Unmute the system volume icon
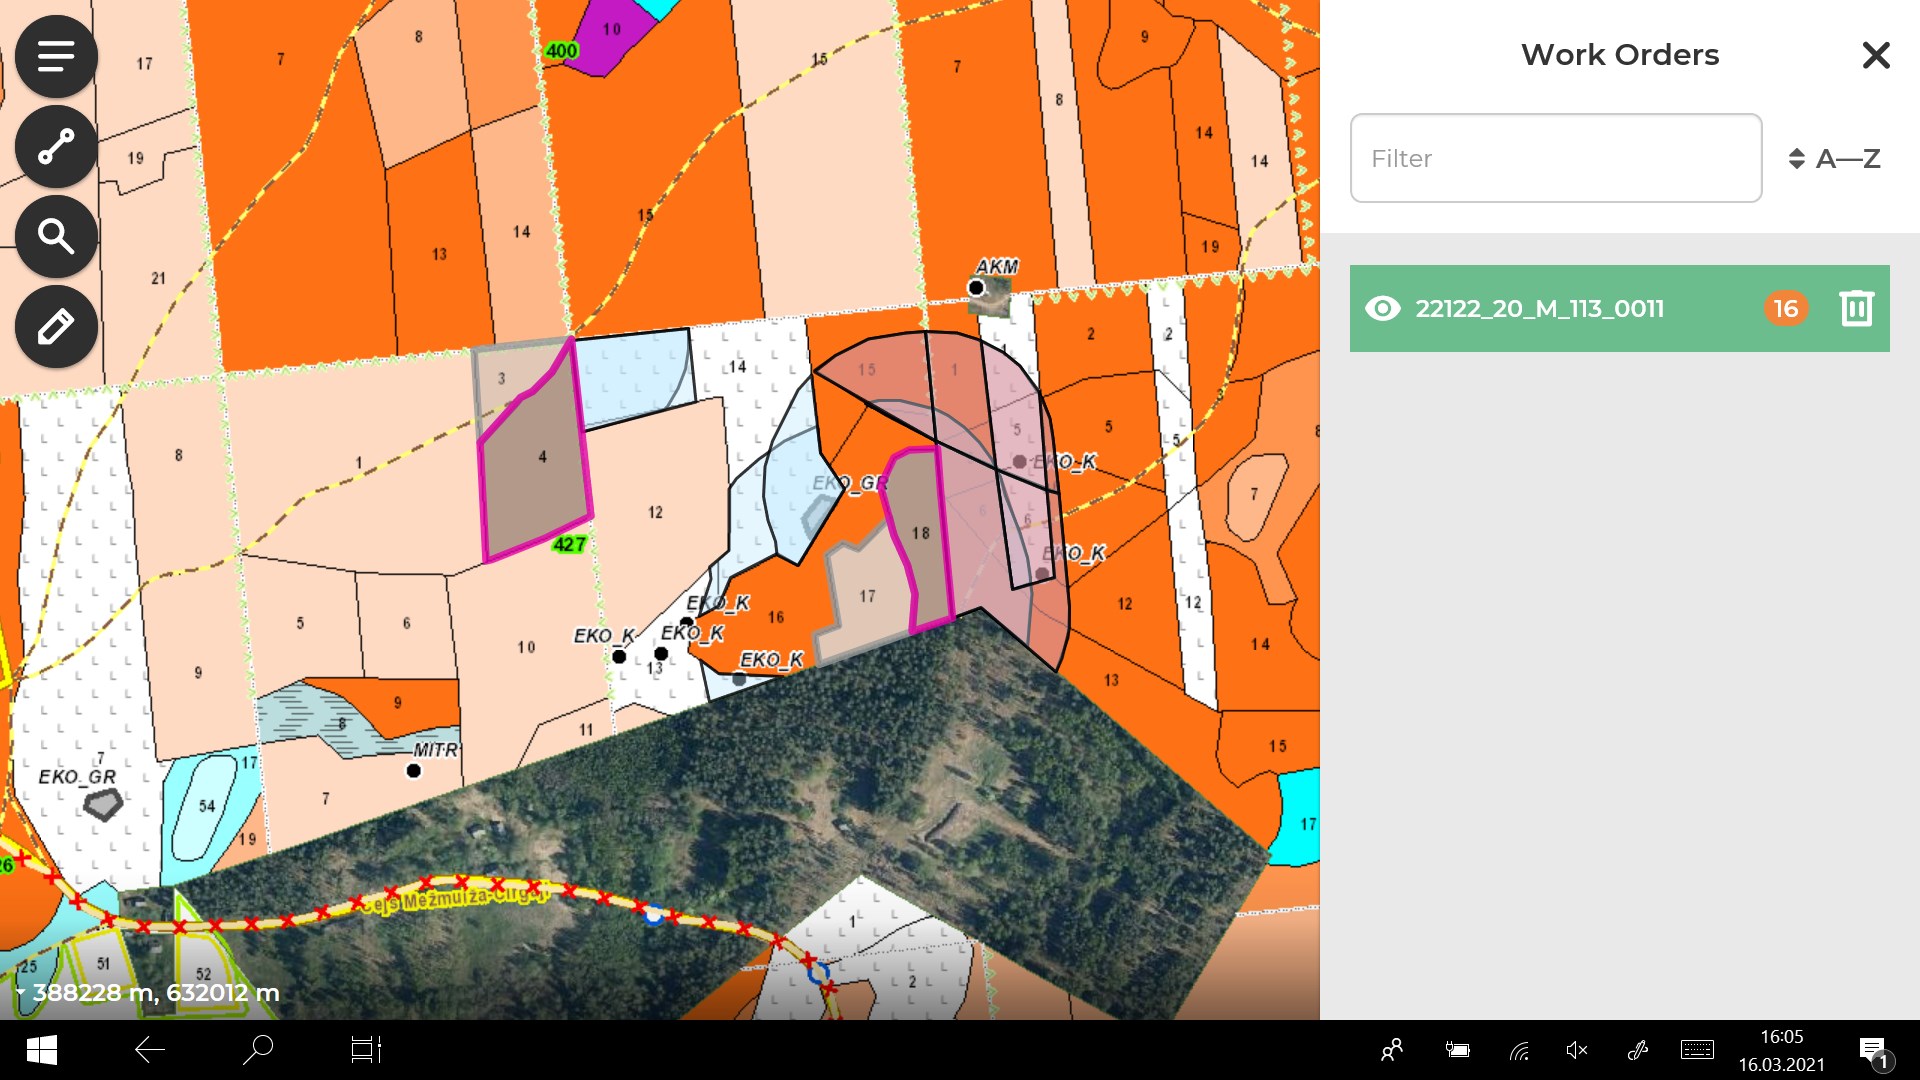 coord(1577,1050)
